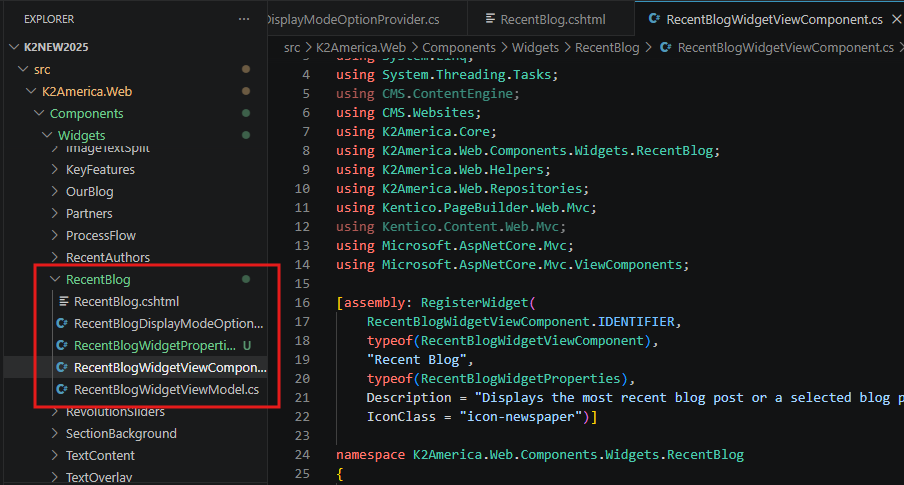Expand the RecentAuthors folder chevron
The image size is (904, 485).
click(55, 257)
